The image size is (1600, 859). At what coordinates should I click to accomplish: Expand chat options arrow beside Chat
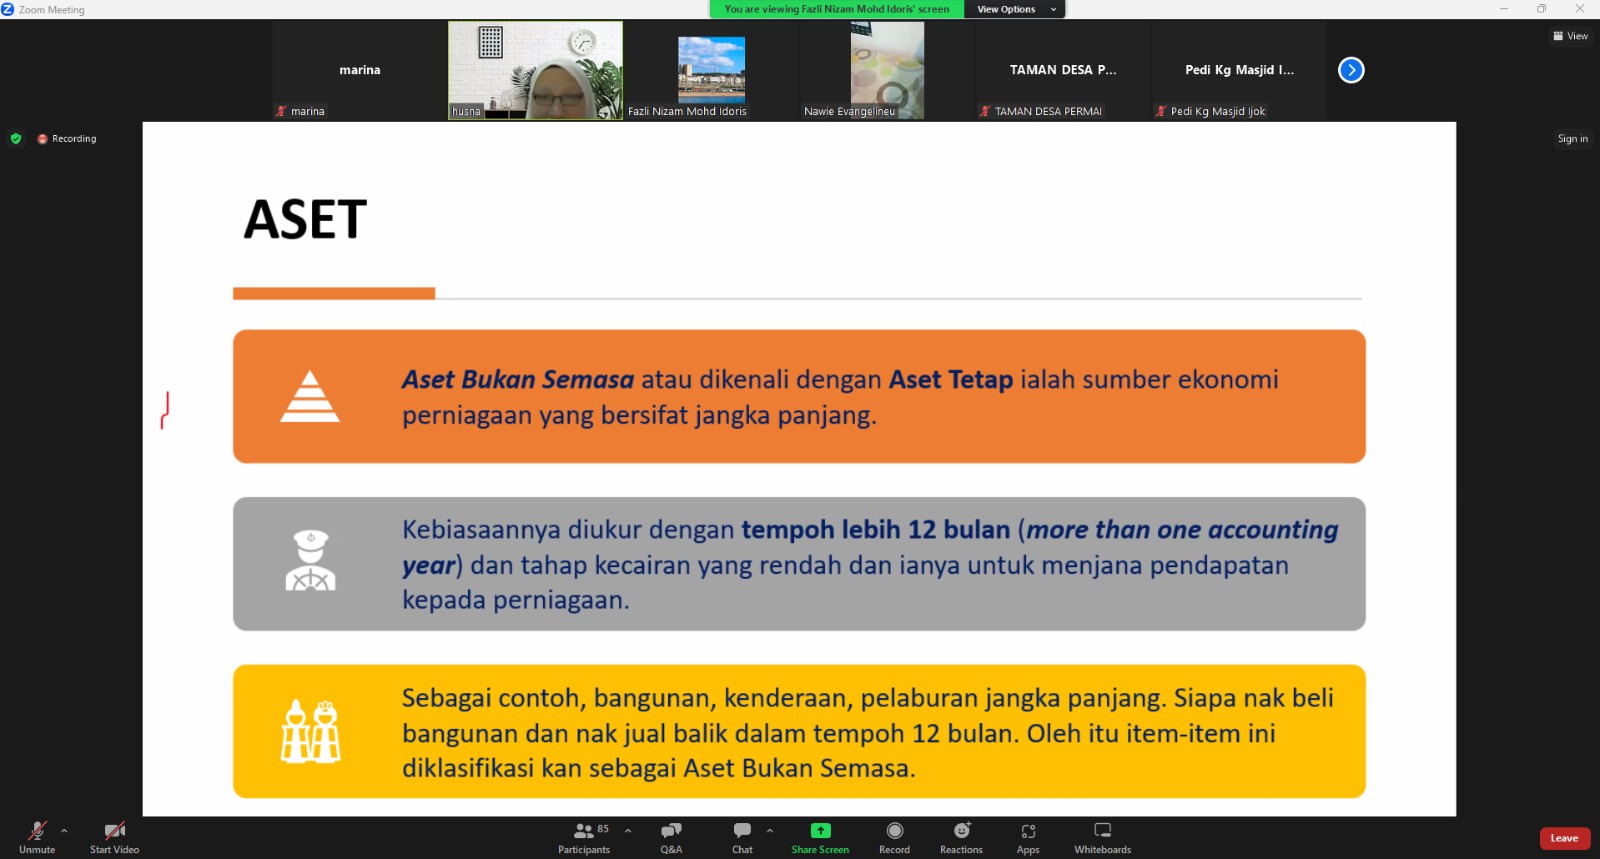(770, 830)
